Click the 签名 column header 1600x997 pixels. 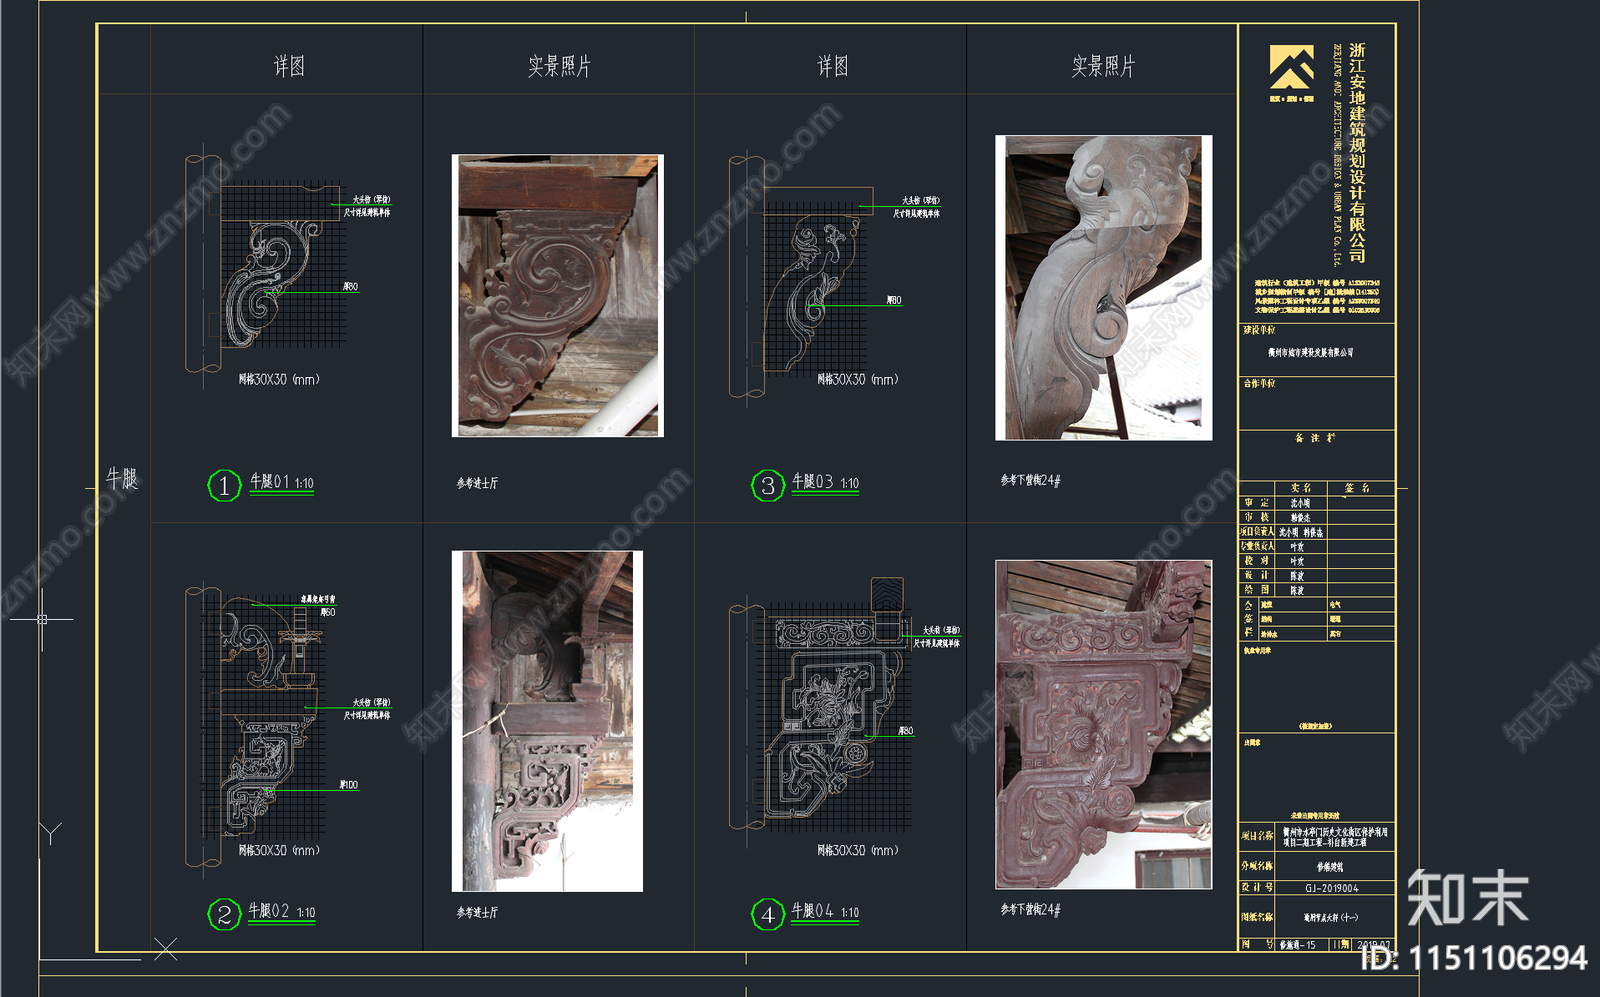click(x=1357, y=488)
